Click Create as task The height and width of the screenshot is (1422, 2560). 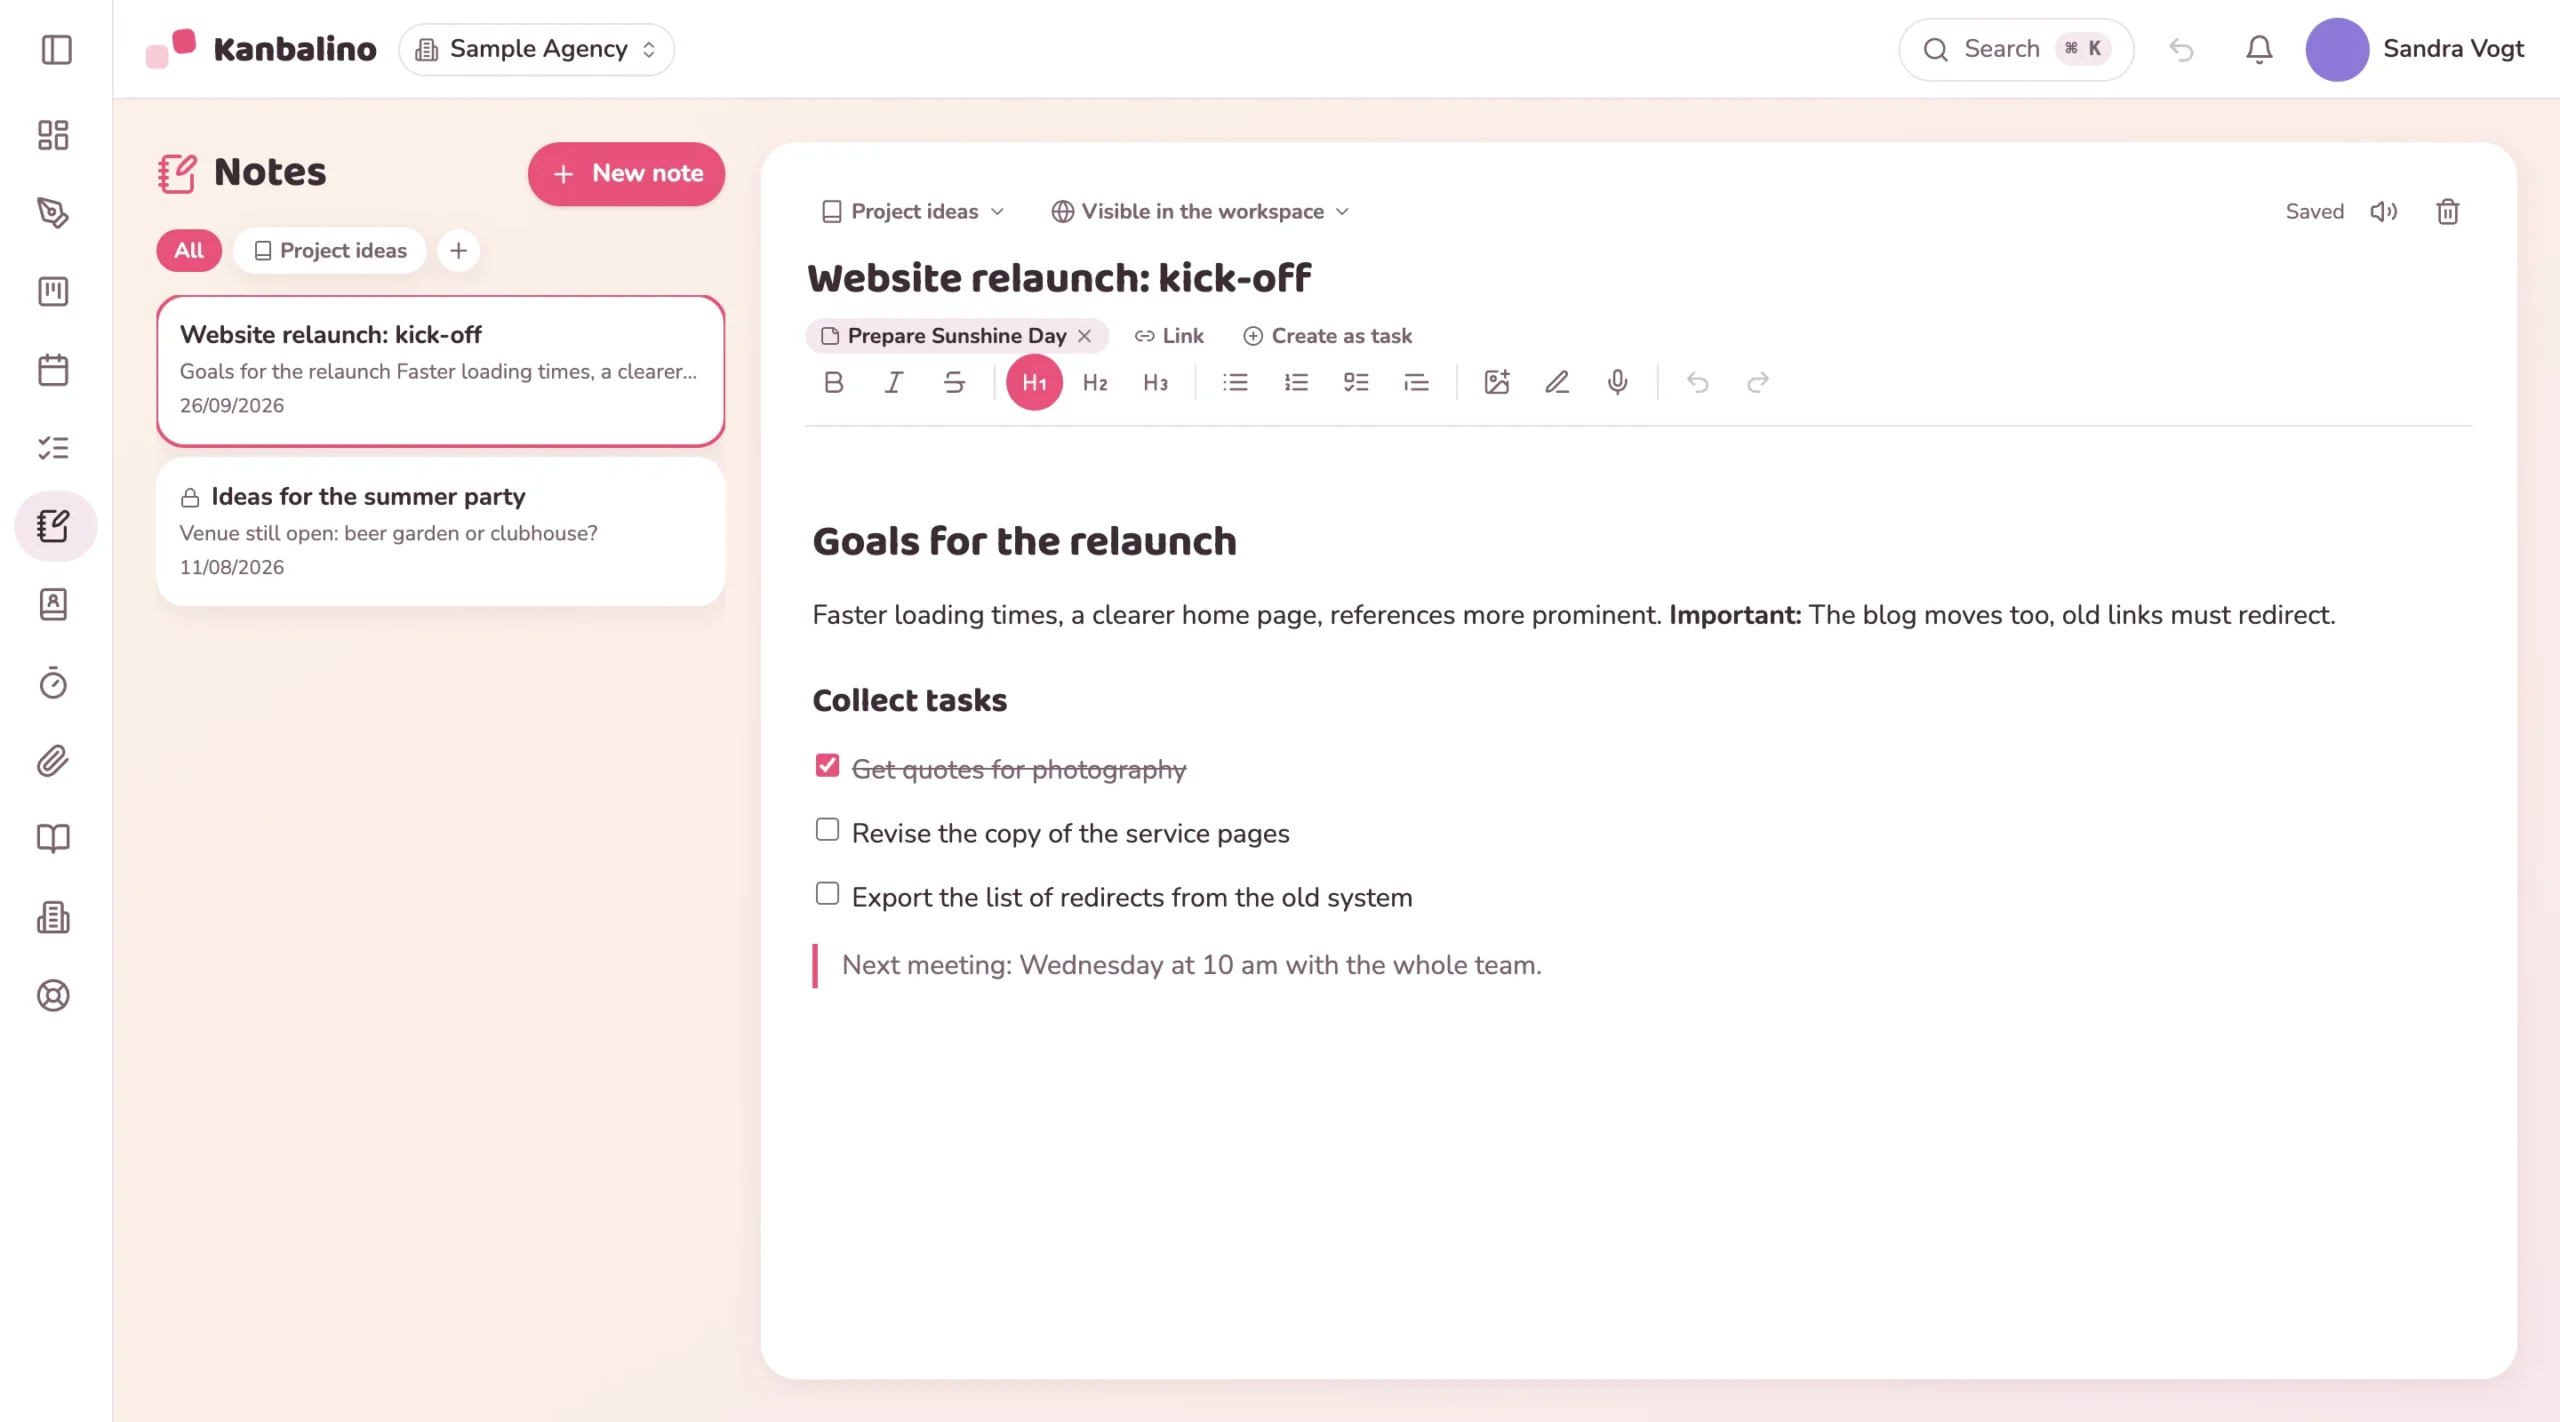[x=1327, y=336]
